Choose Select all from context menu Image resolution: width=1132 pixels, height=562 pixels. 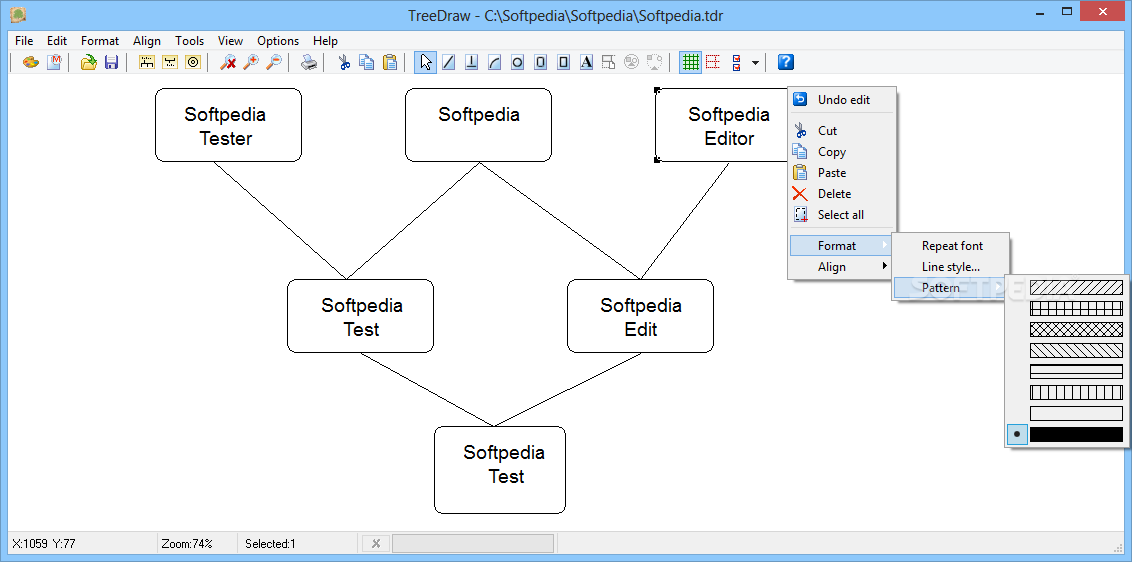point(841,215)
